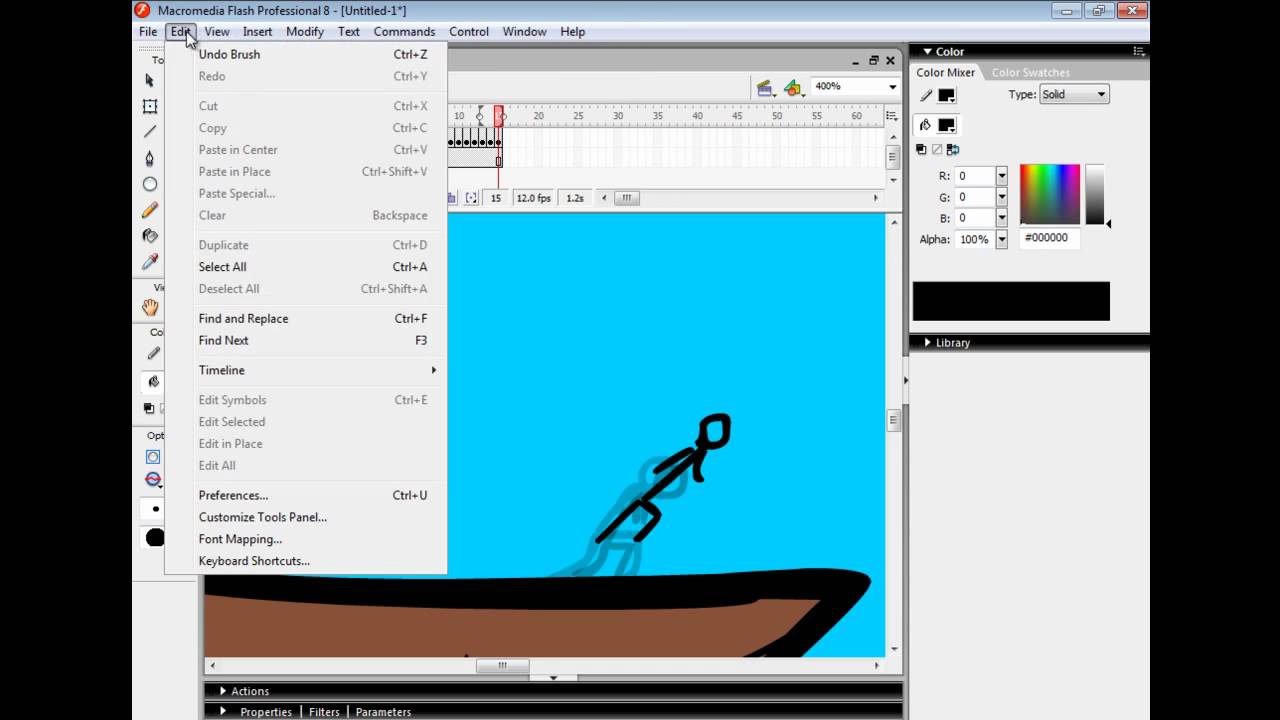Open the Commands menu
The height and width of the screenshot is (720, 1280).
pos(404,32)
